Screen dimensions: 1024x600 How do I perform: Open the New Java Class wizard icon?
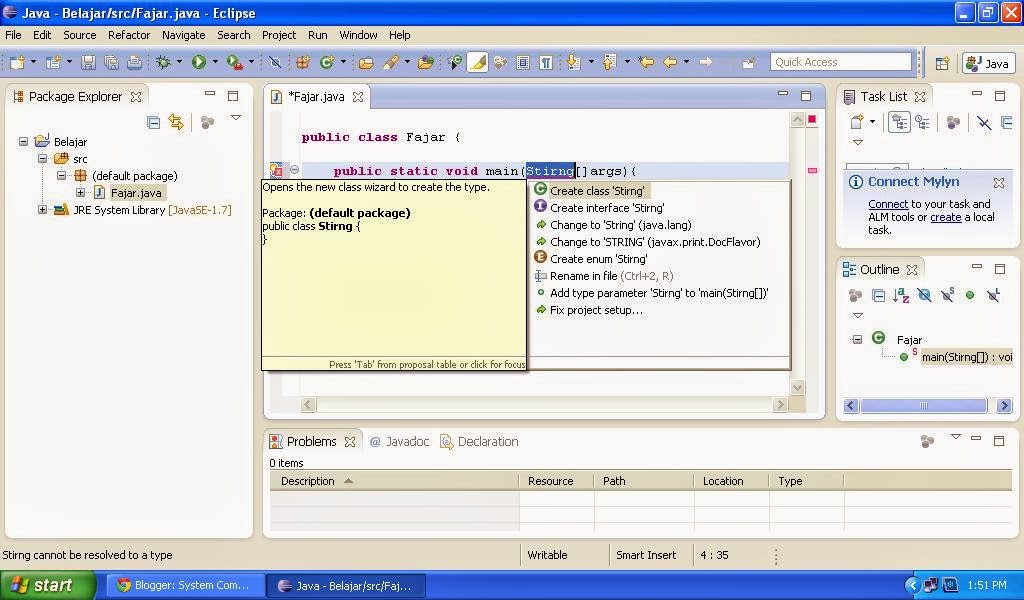tap(328, 62)
